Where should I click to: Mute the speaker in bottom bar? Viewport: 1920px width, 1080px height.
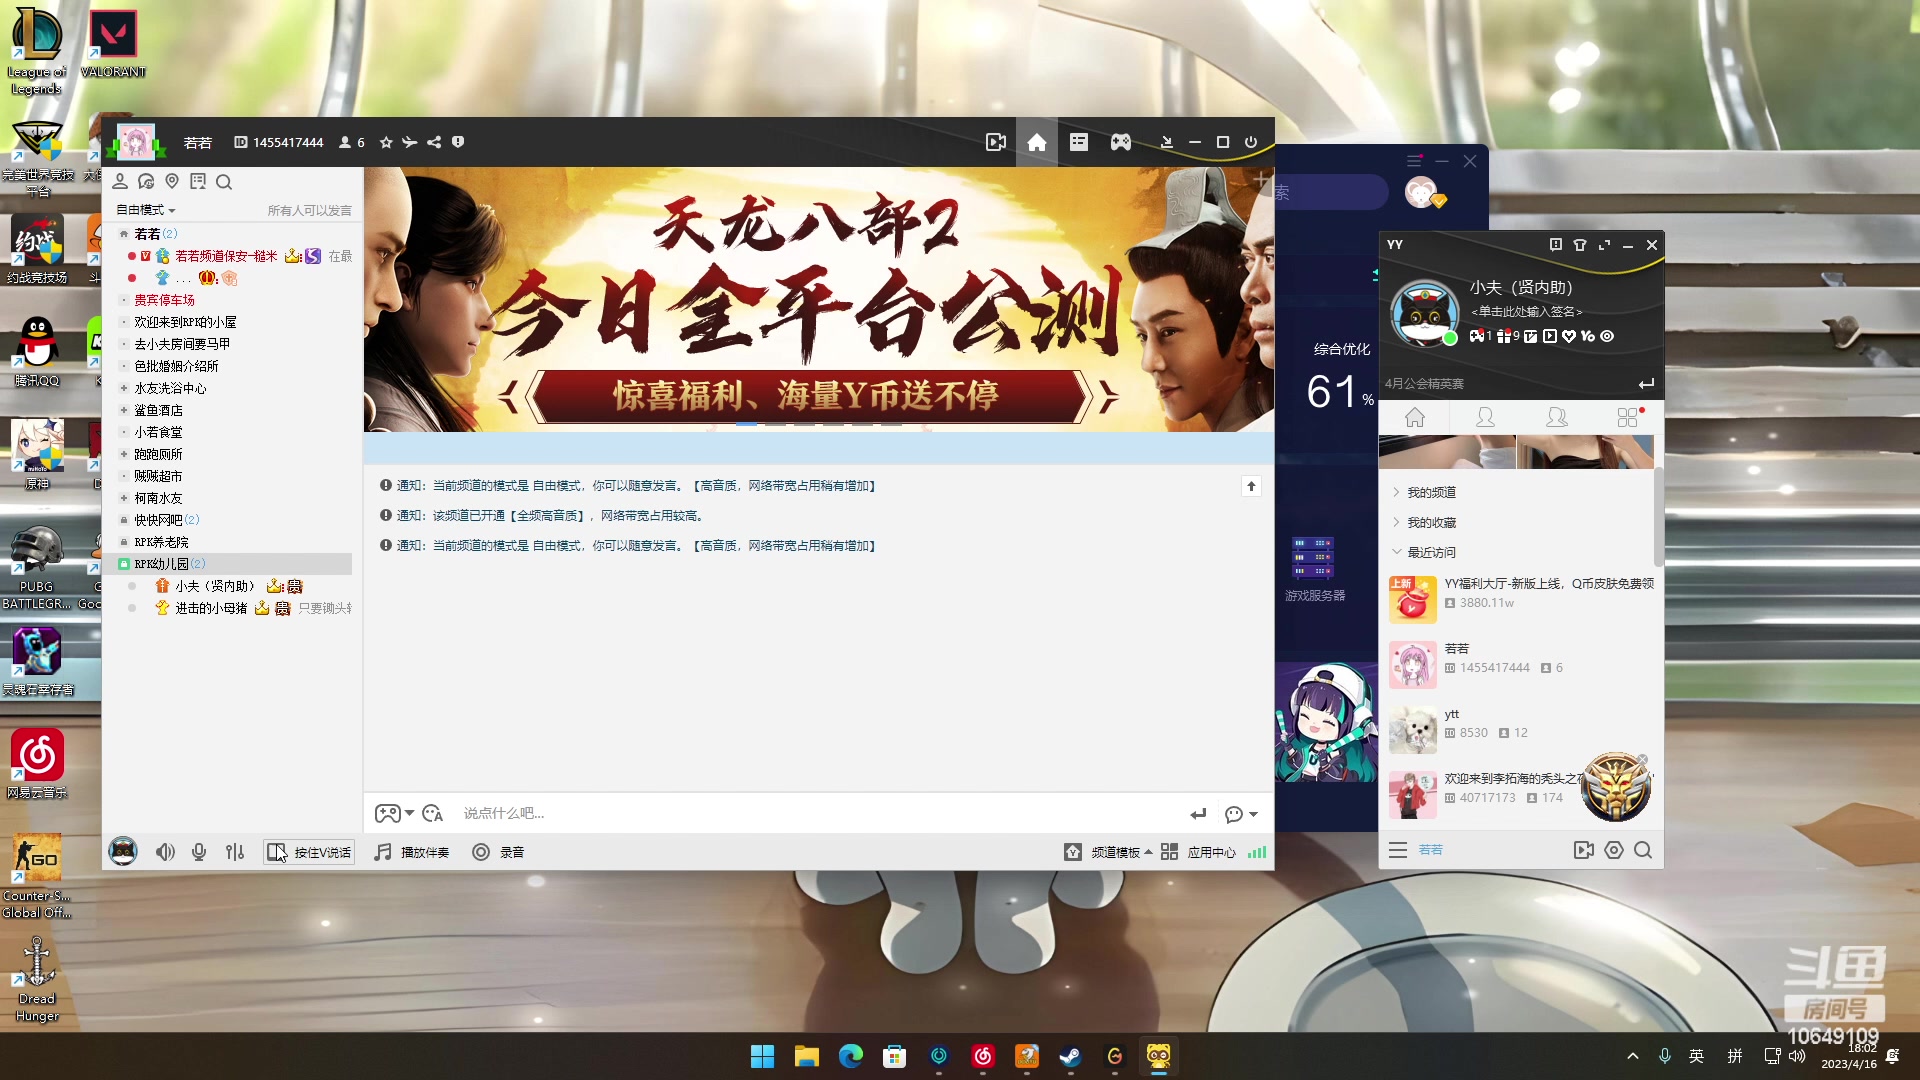point(165,852)
